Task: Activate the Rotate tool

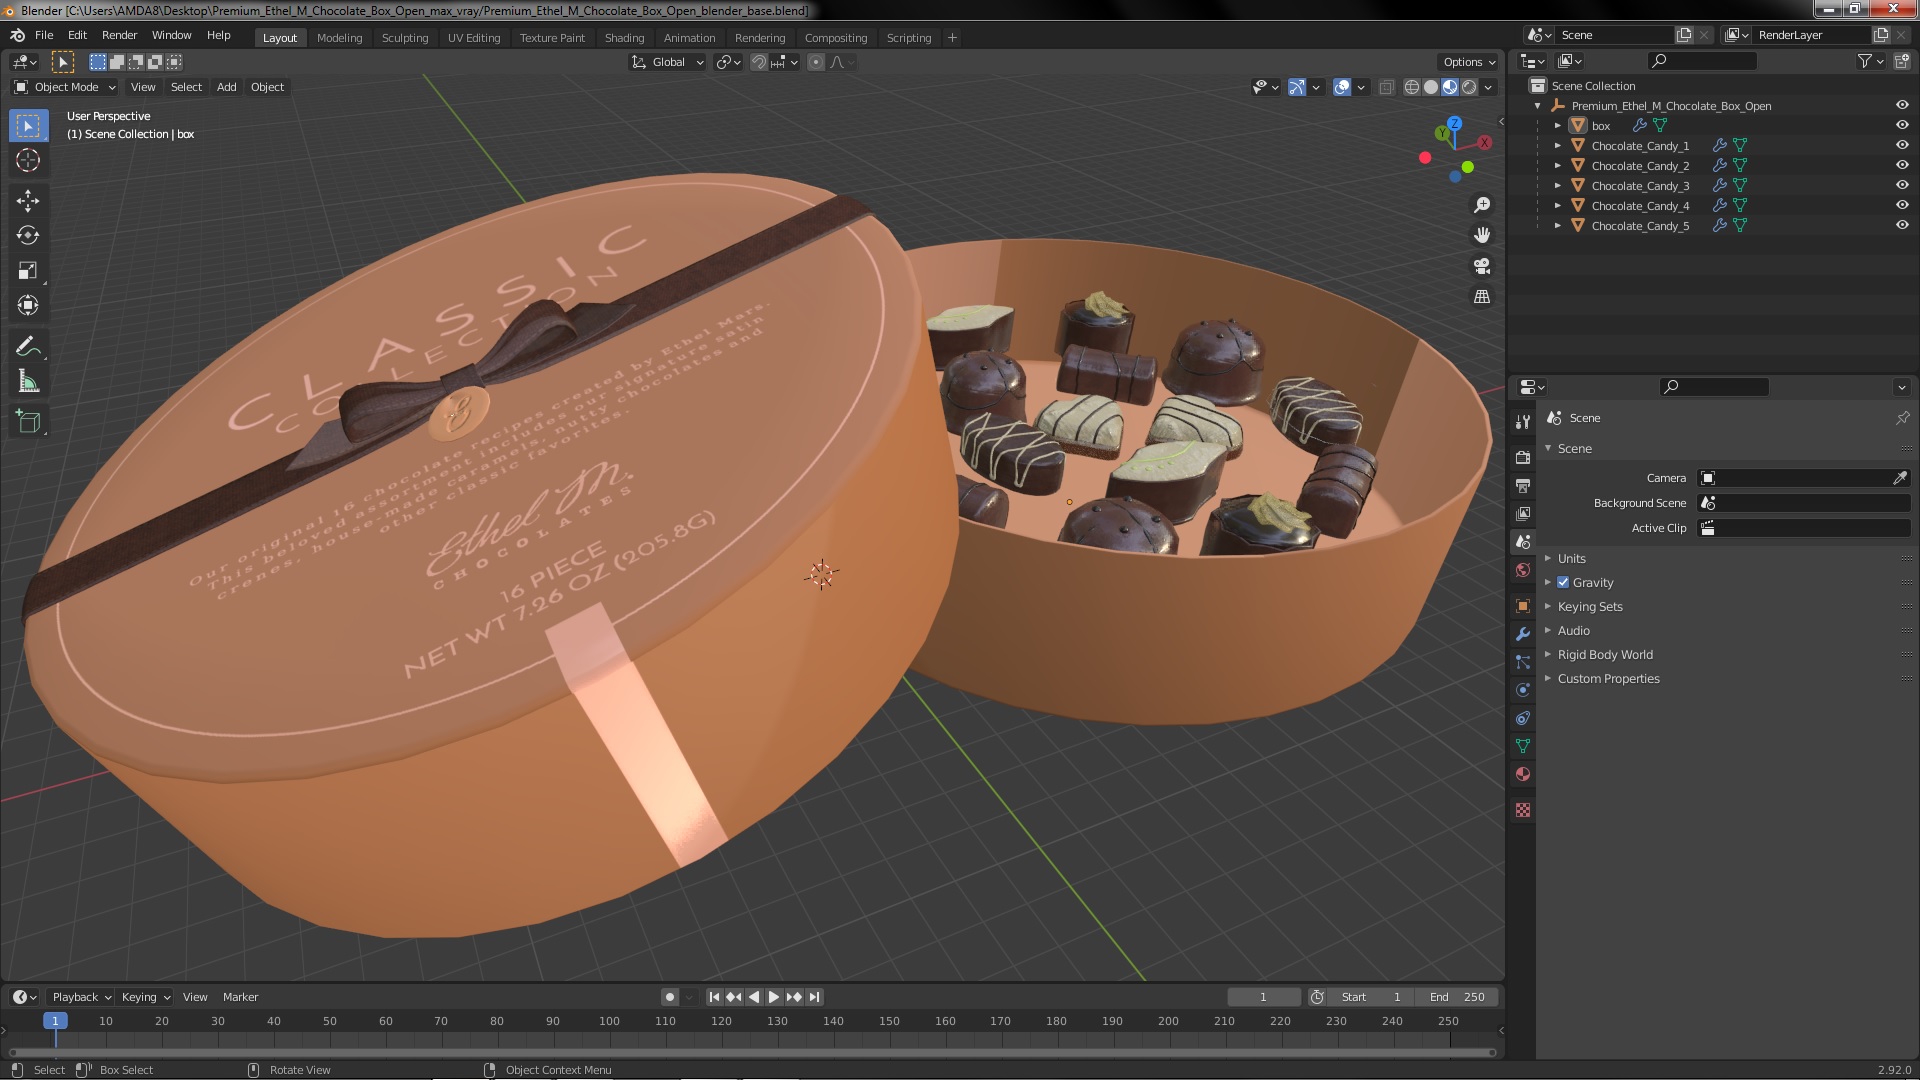Action: pos(28,236)
